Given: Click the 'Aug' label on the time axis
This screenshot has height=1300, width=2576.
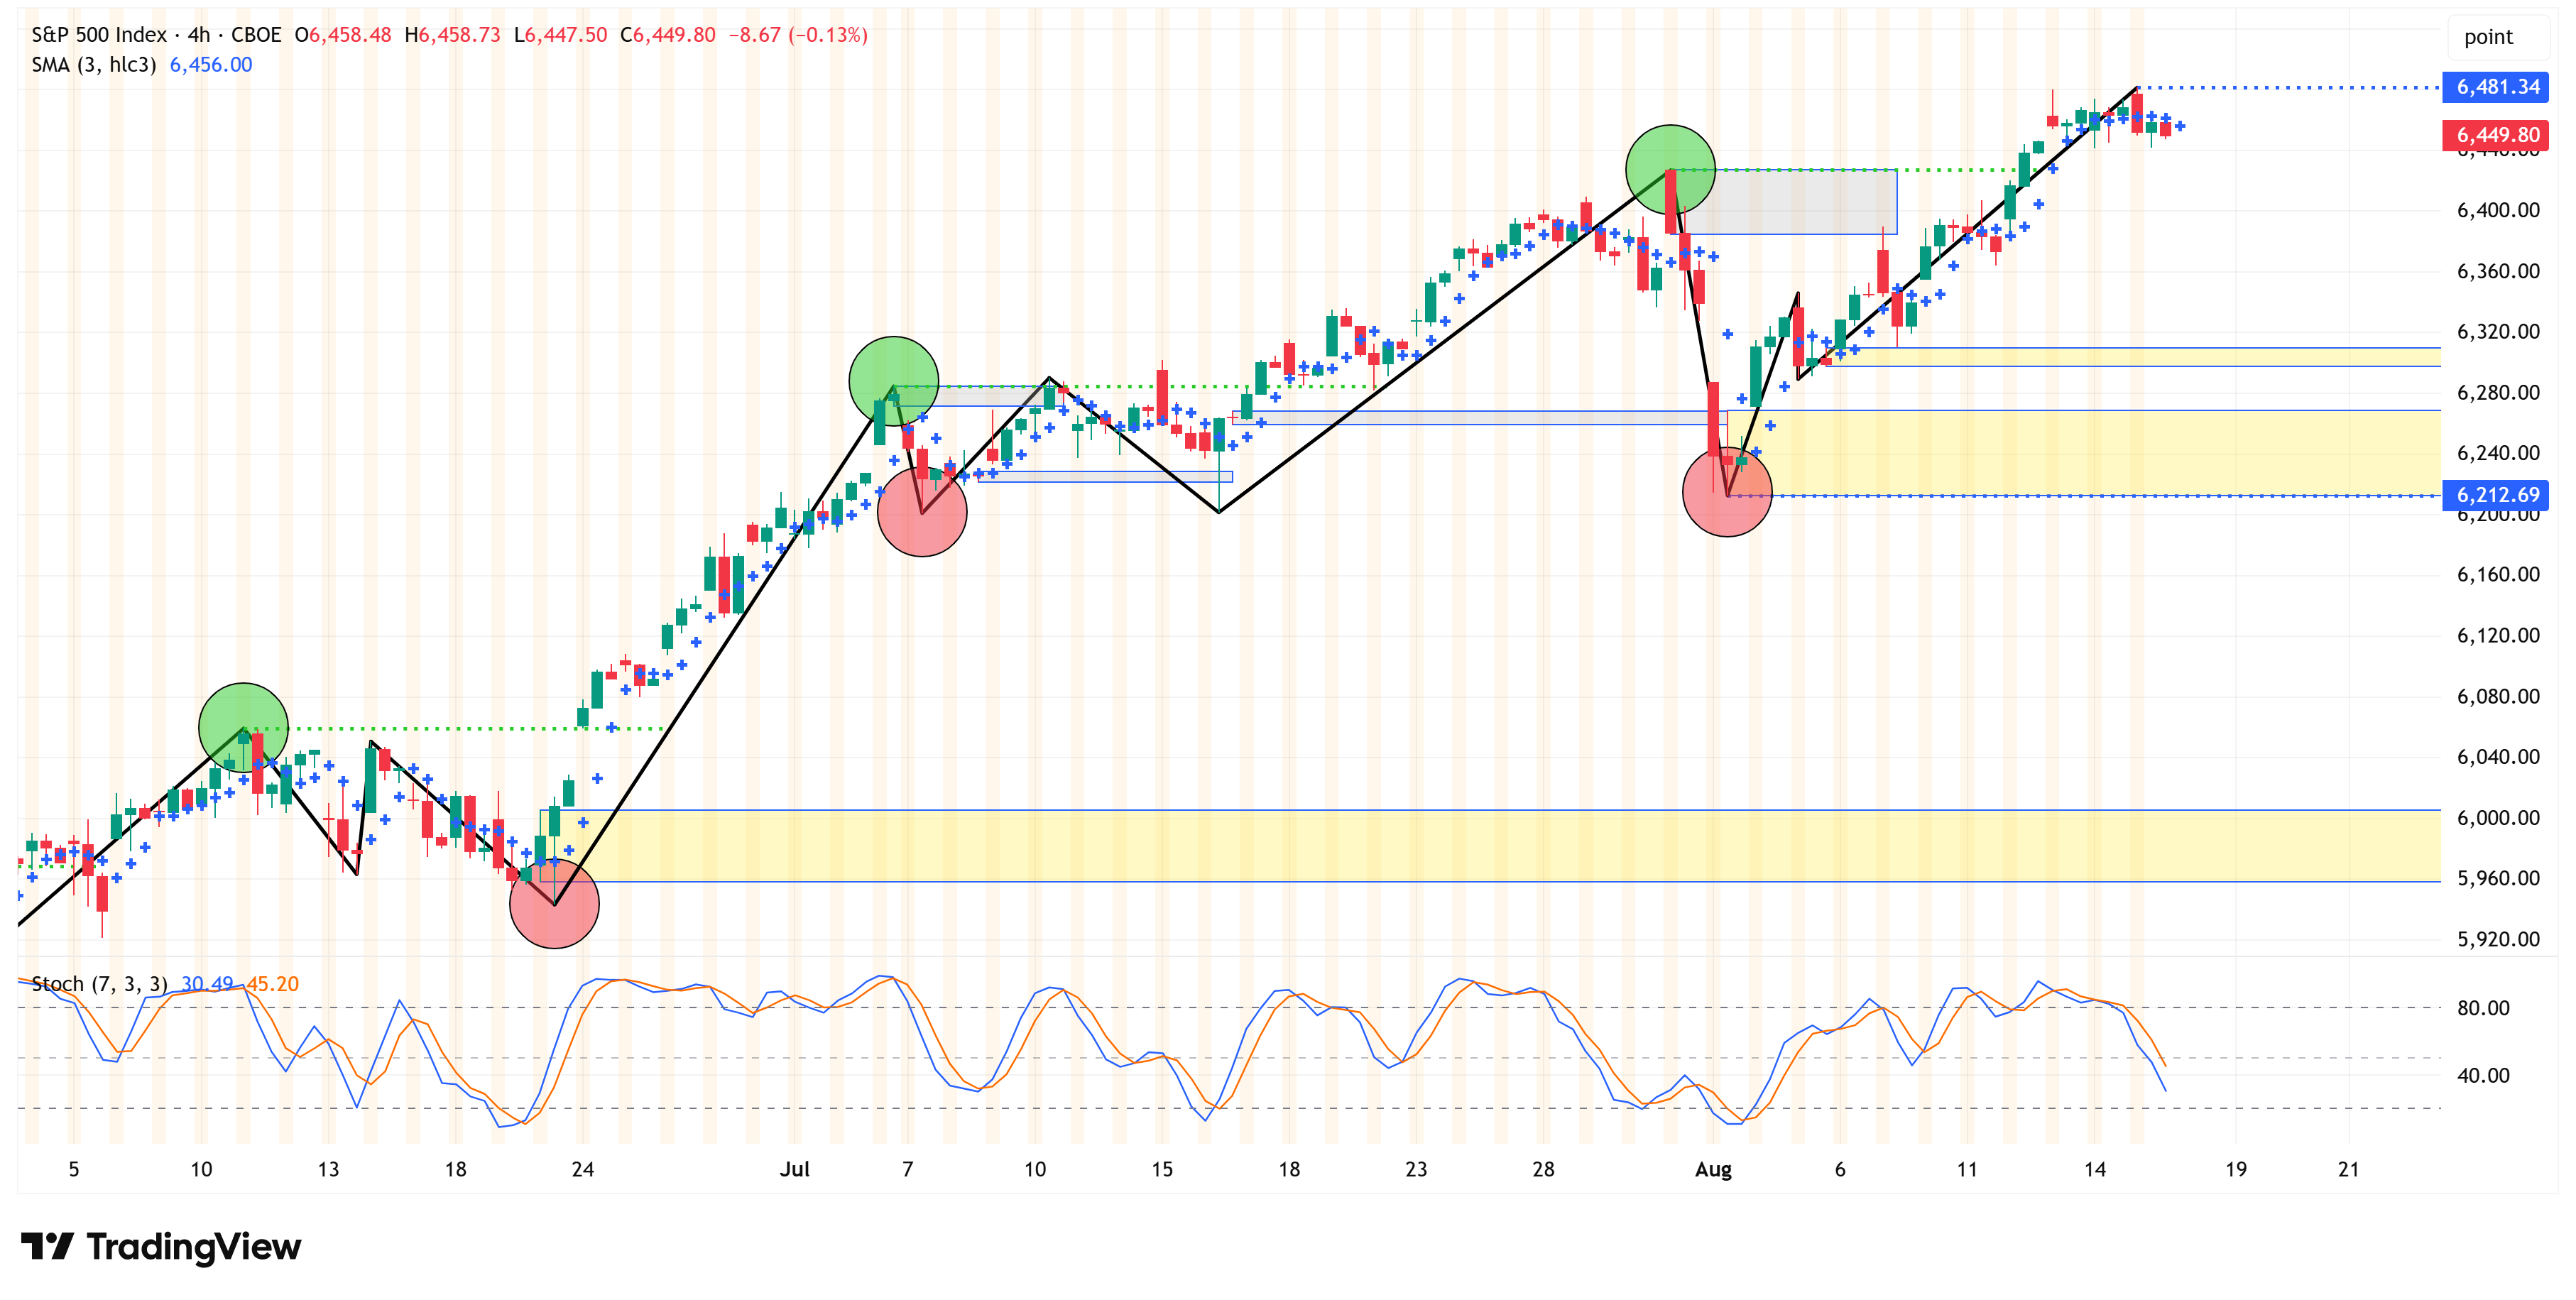Looking at the screenshot, I should point(1713,1170).
